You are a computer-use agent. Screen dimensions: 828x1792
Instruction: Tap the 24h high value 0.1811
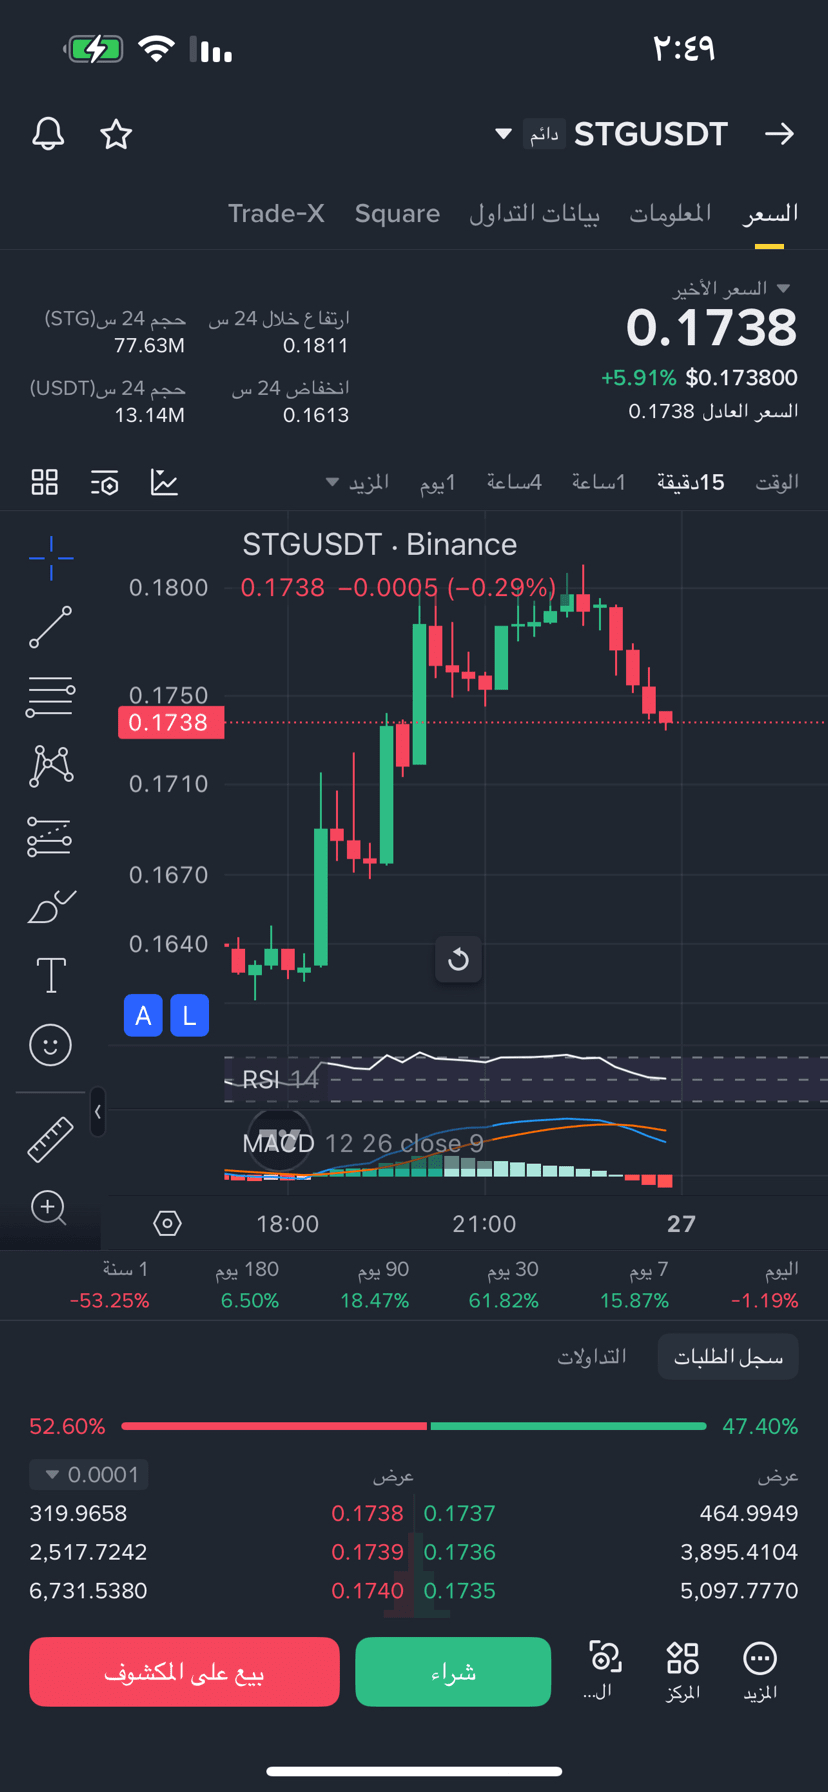[x=315, y=346]
